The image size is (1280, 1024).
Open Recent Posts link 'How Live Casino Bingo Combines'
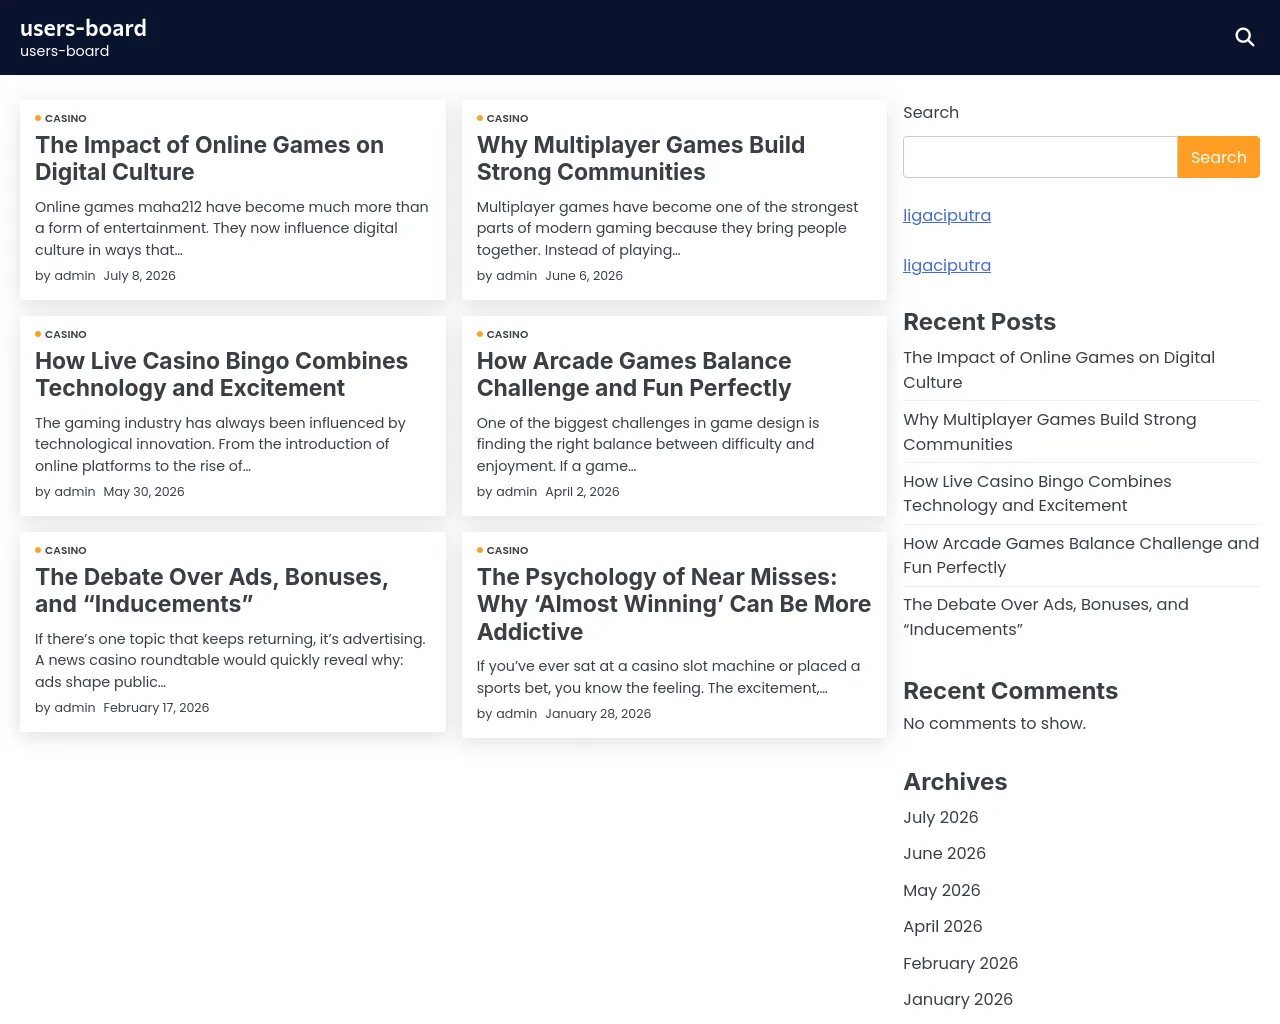(1037, 493)
